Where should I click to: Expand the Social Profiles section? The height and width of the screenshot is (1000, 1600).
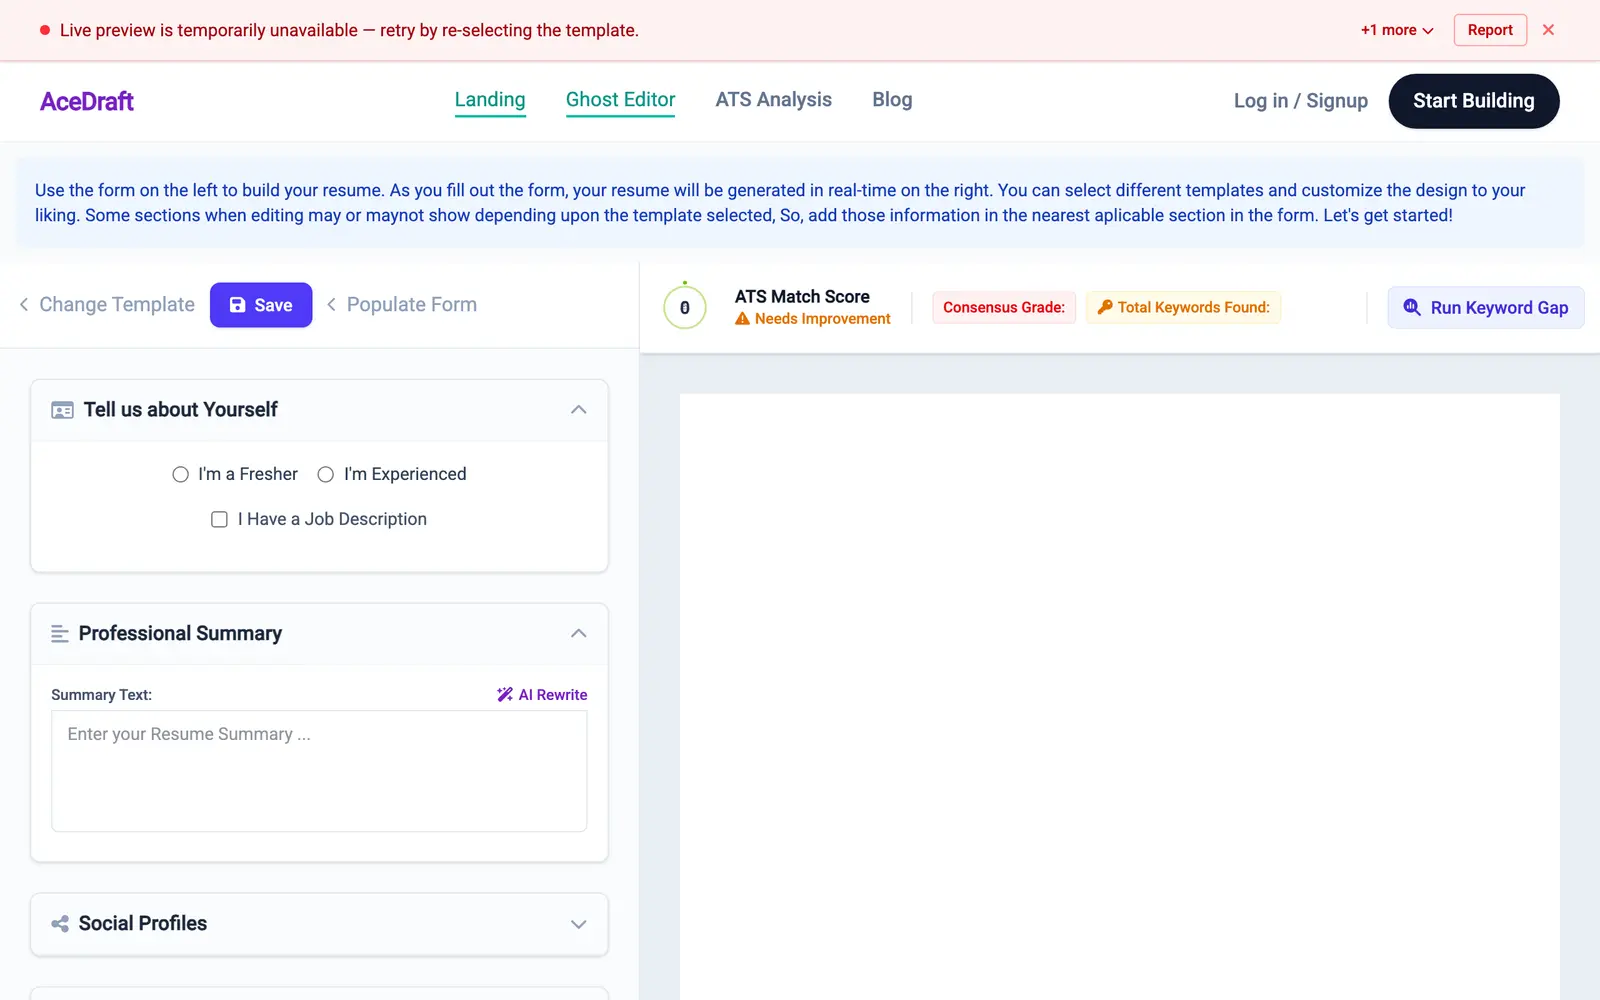[x=578, y=924]
